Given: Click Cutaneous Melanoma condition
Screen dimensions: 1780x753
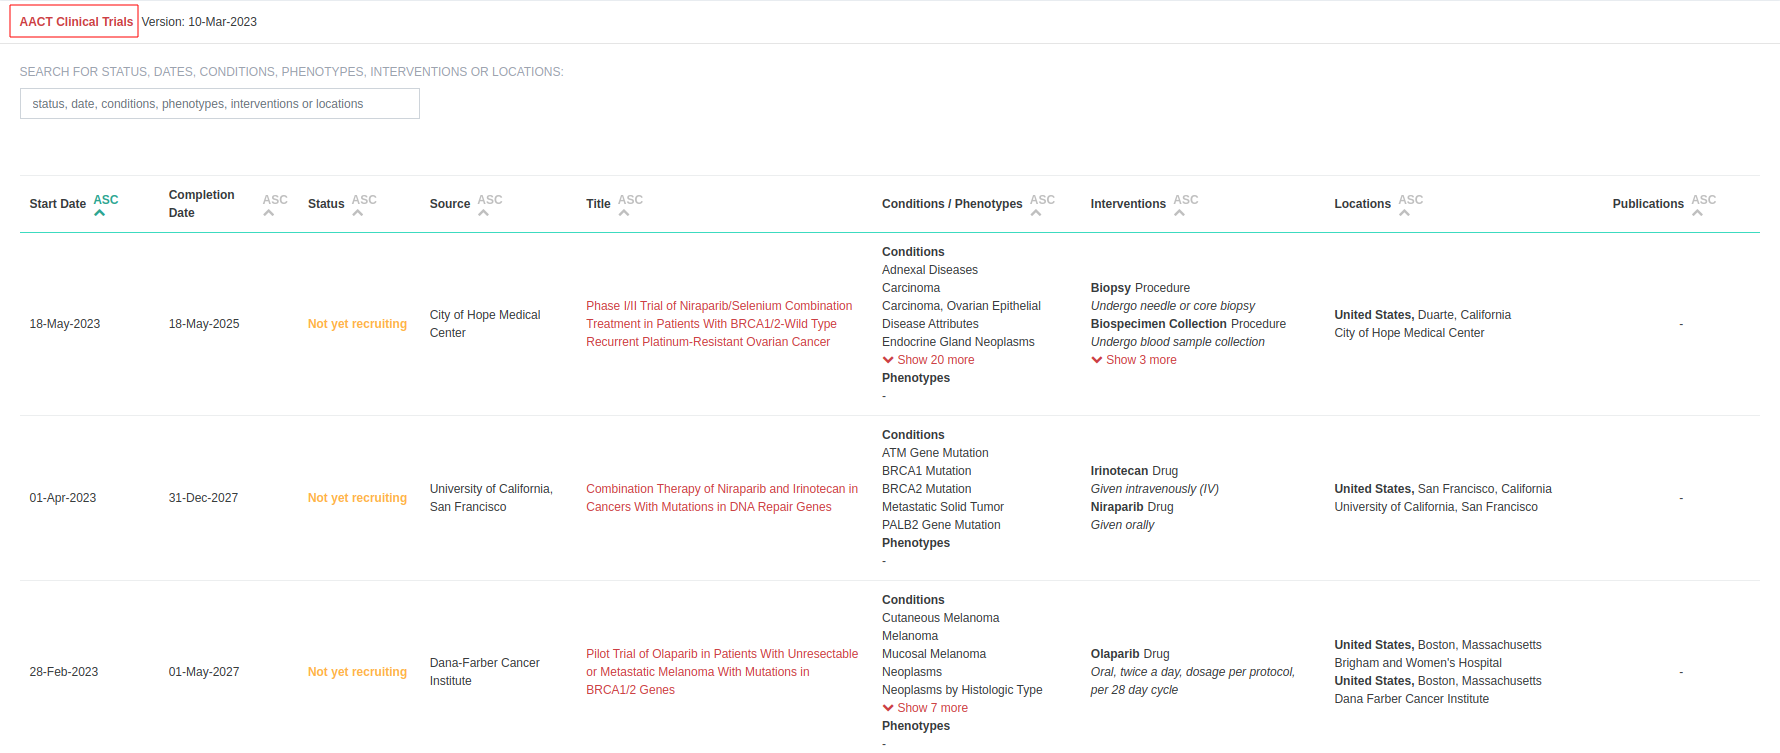Looking at the screenshot, I should 940,618.
